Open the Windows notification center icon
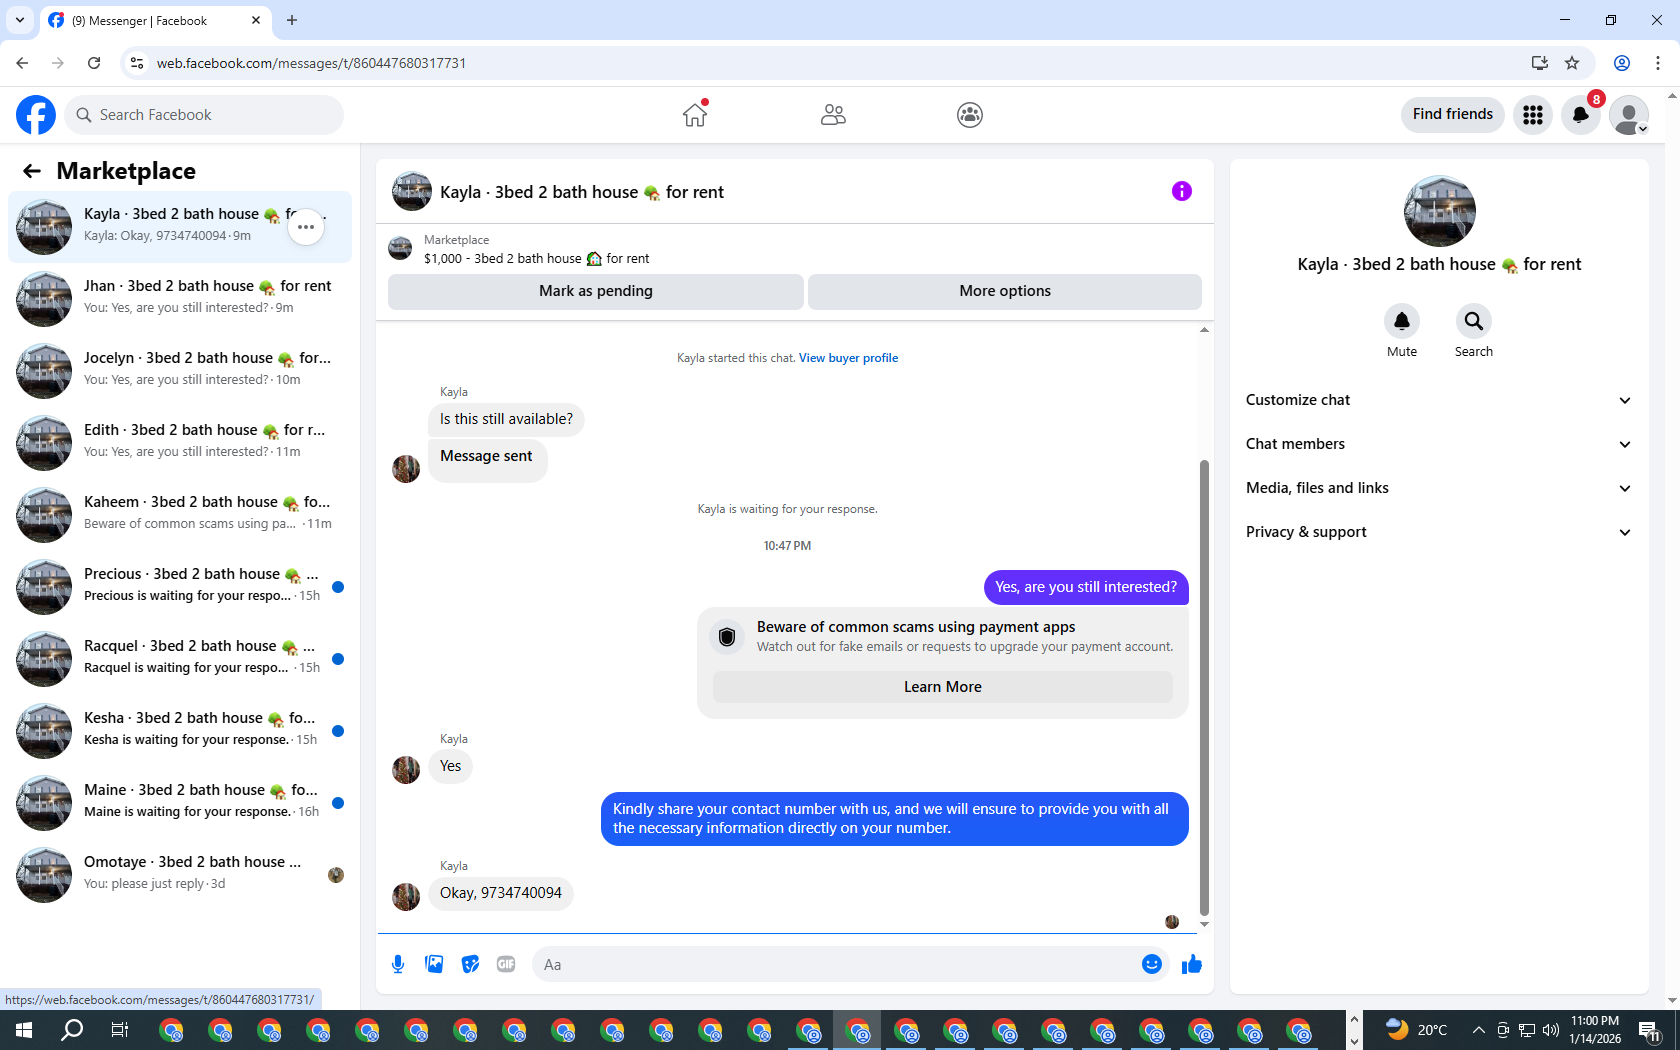Screen dimensions: 1680x1050 [x=1650, y=1030]
